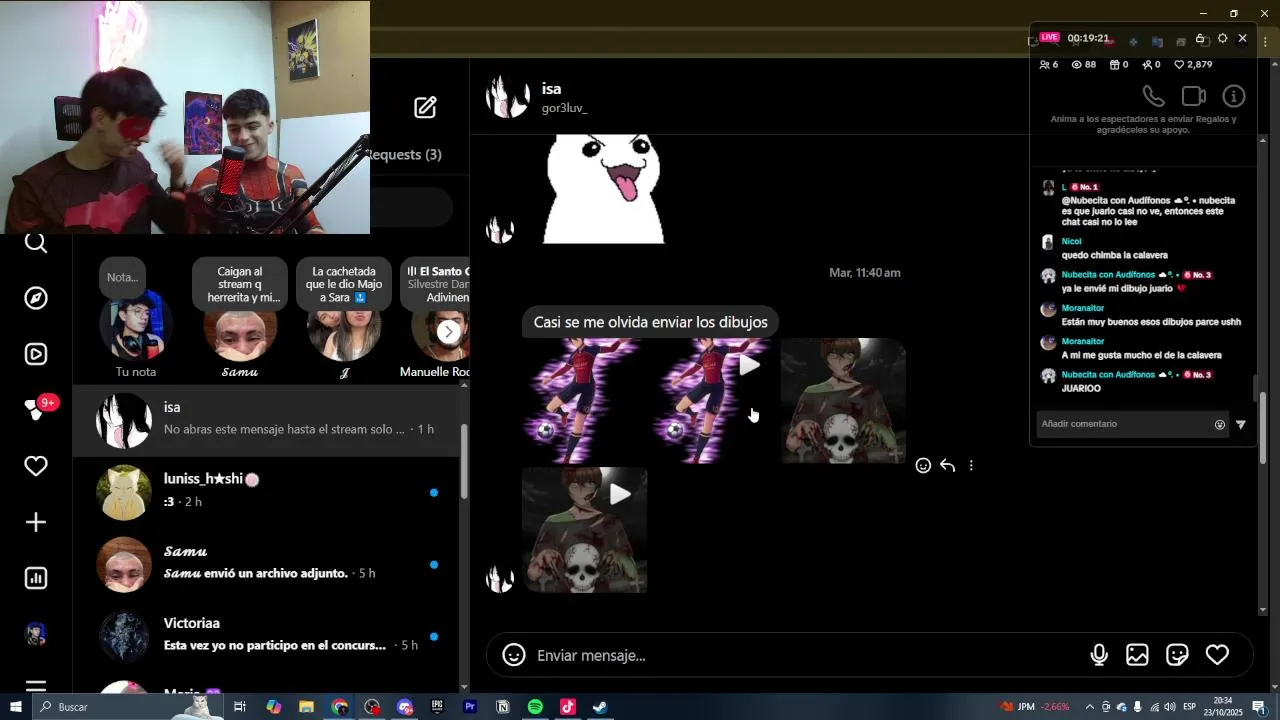Play the second soccer player video
The height and width of the screenshot is (720, 1280).
coord(712,401)
